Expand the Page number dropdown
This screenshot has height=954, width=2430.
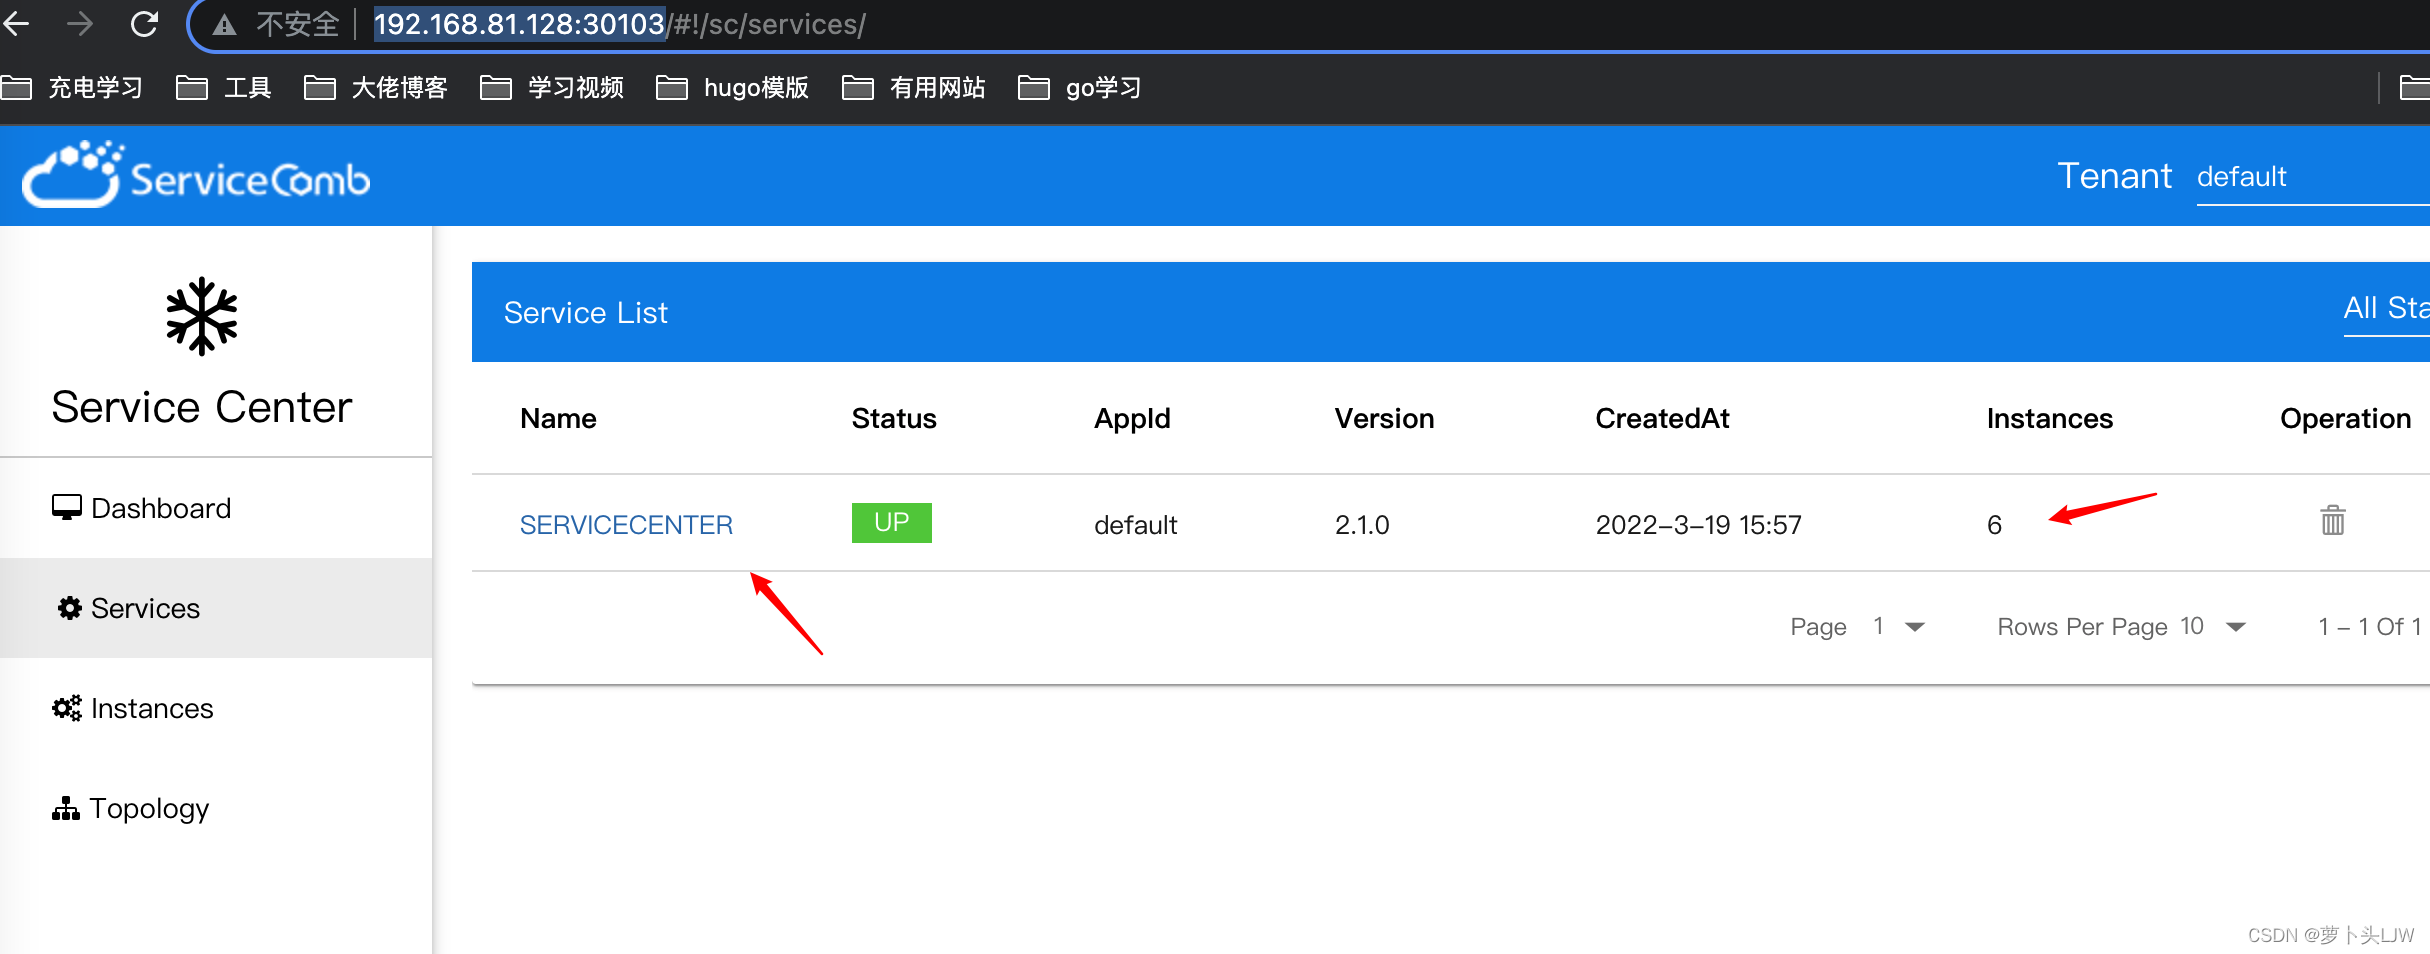click(1898, 627)
